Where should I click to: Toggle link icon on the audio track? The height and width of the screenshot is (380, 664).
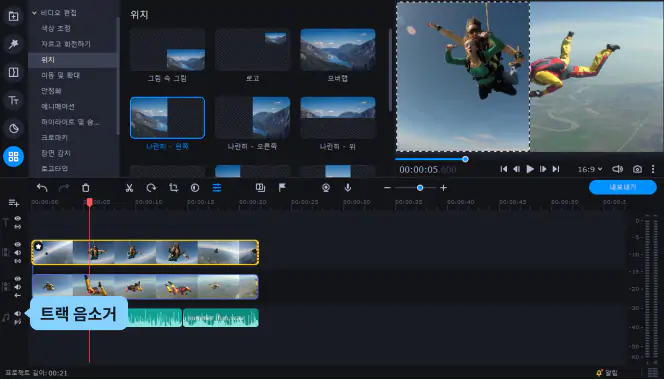[x=17, y=322]
